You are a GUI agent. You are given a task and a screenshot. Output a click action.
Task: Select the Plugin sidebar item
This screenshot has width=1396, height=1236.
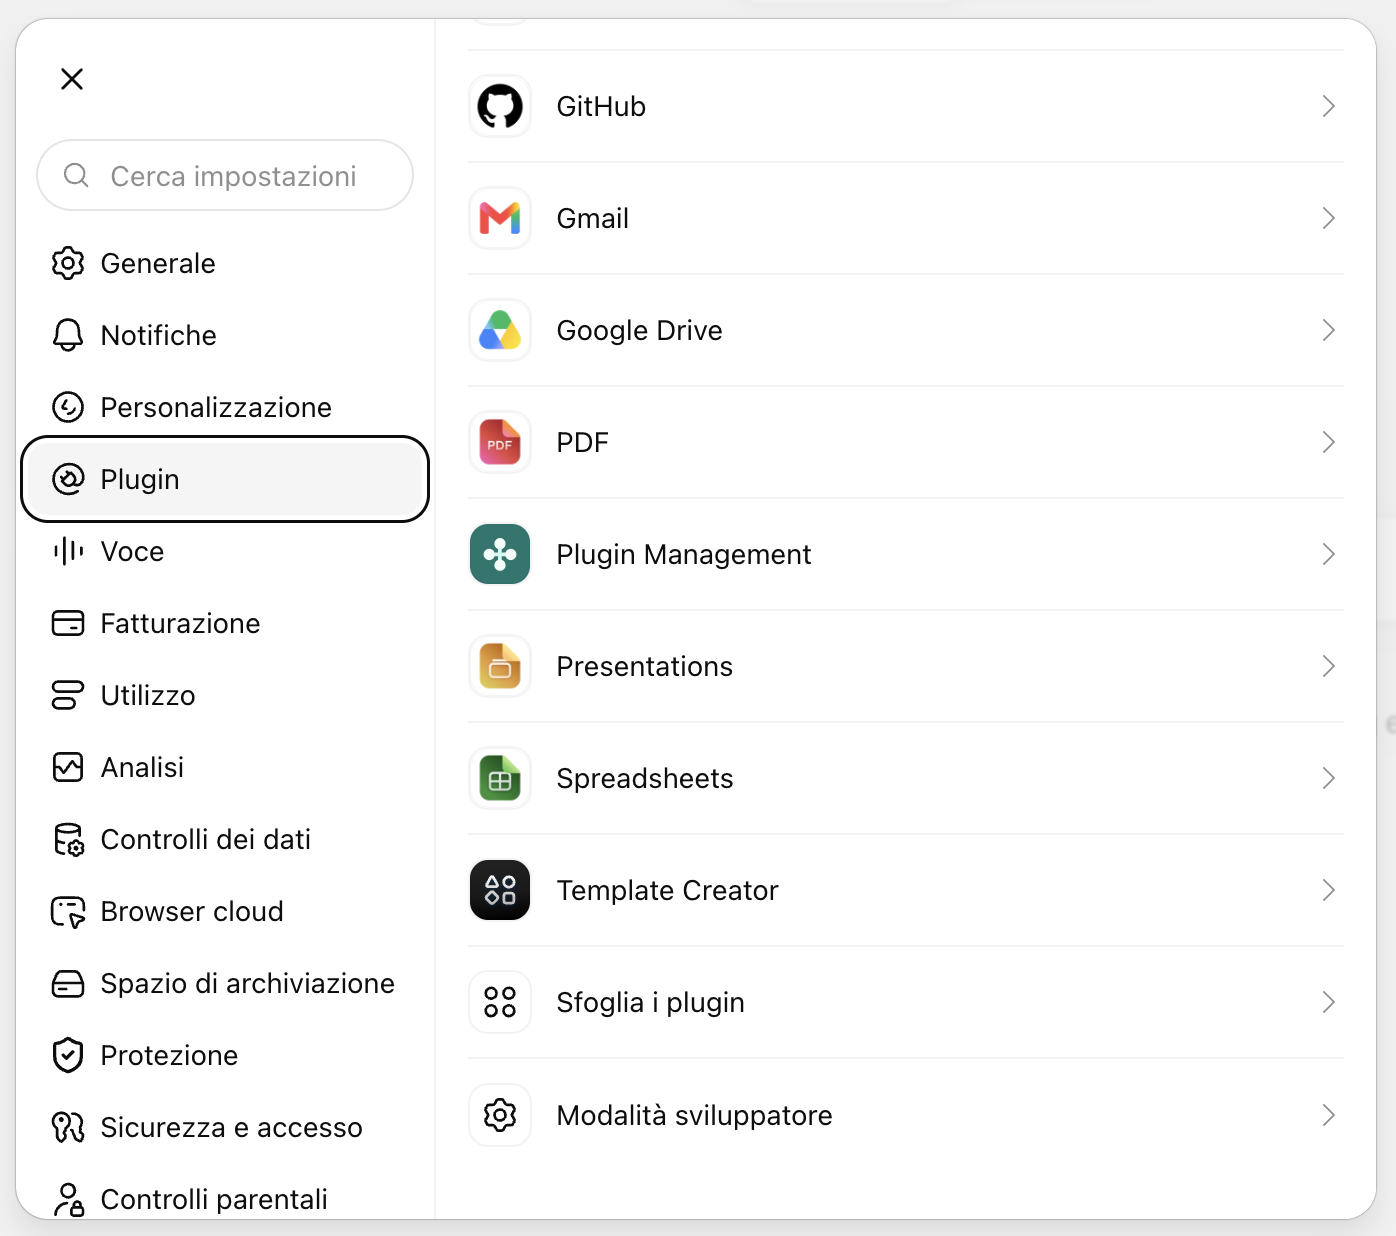coord(225,479)
